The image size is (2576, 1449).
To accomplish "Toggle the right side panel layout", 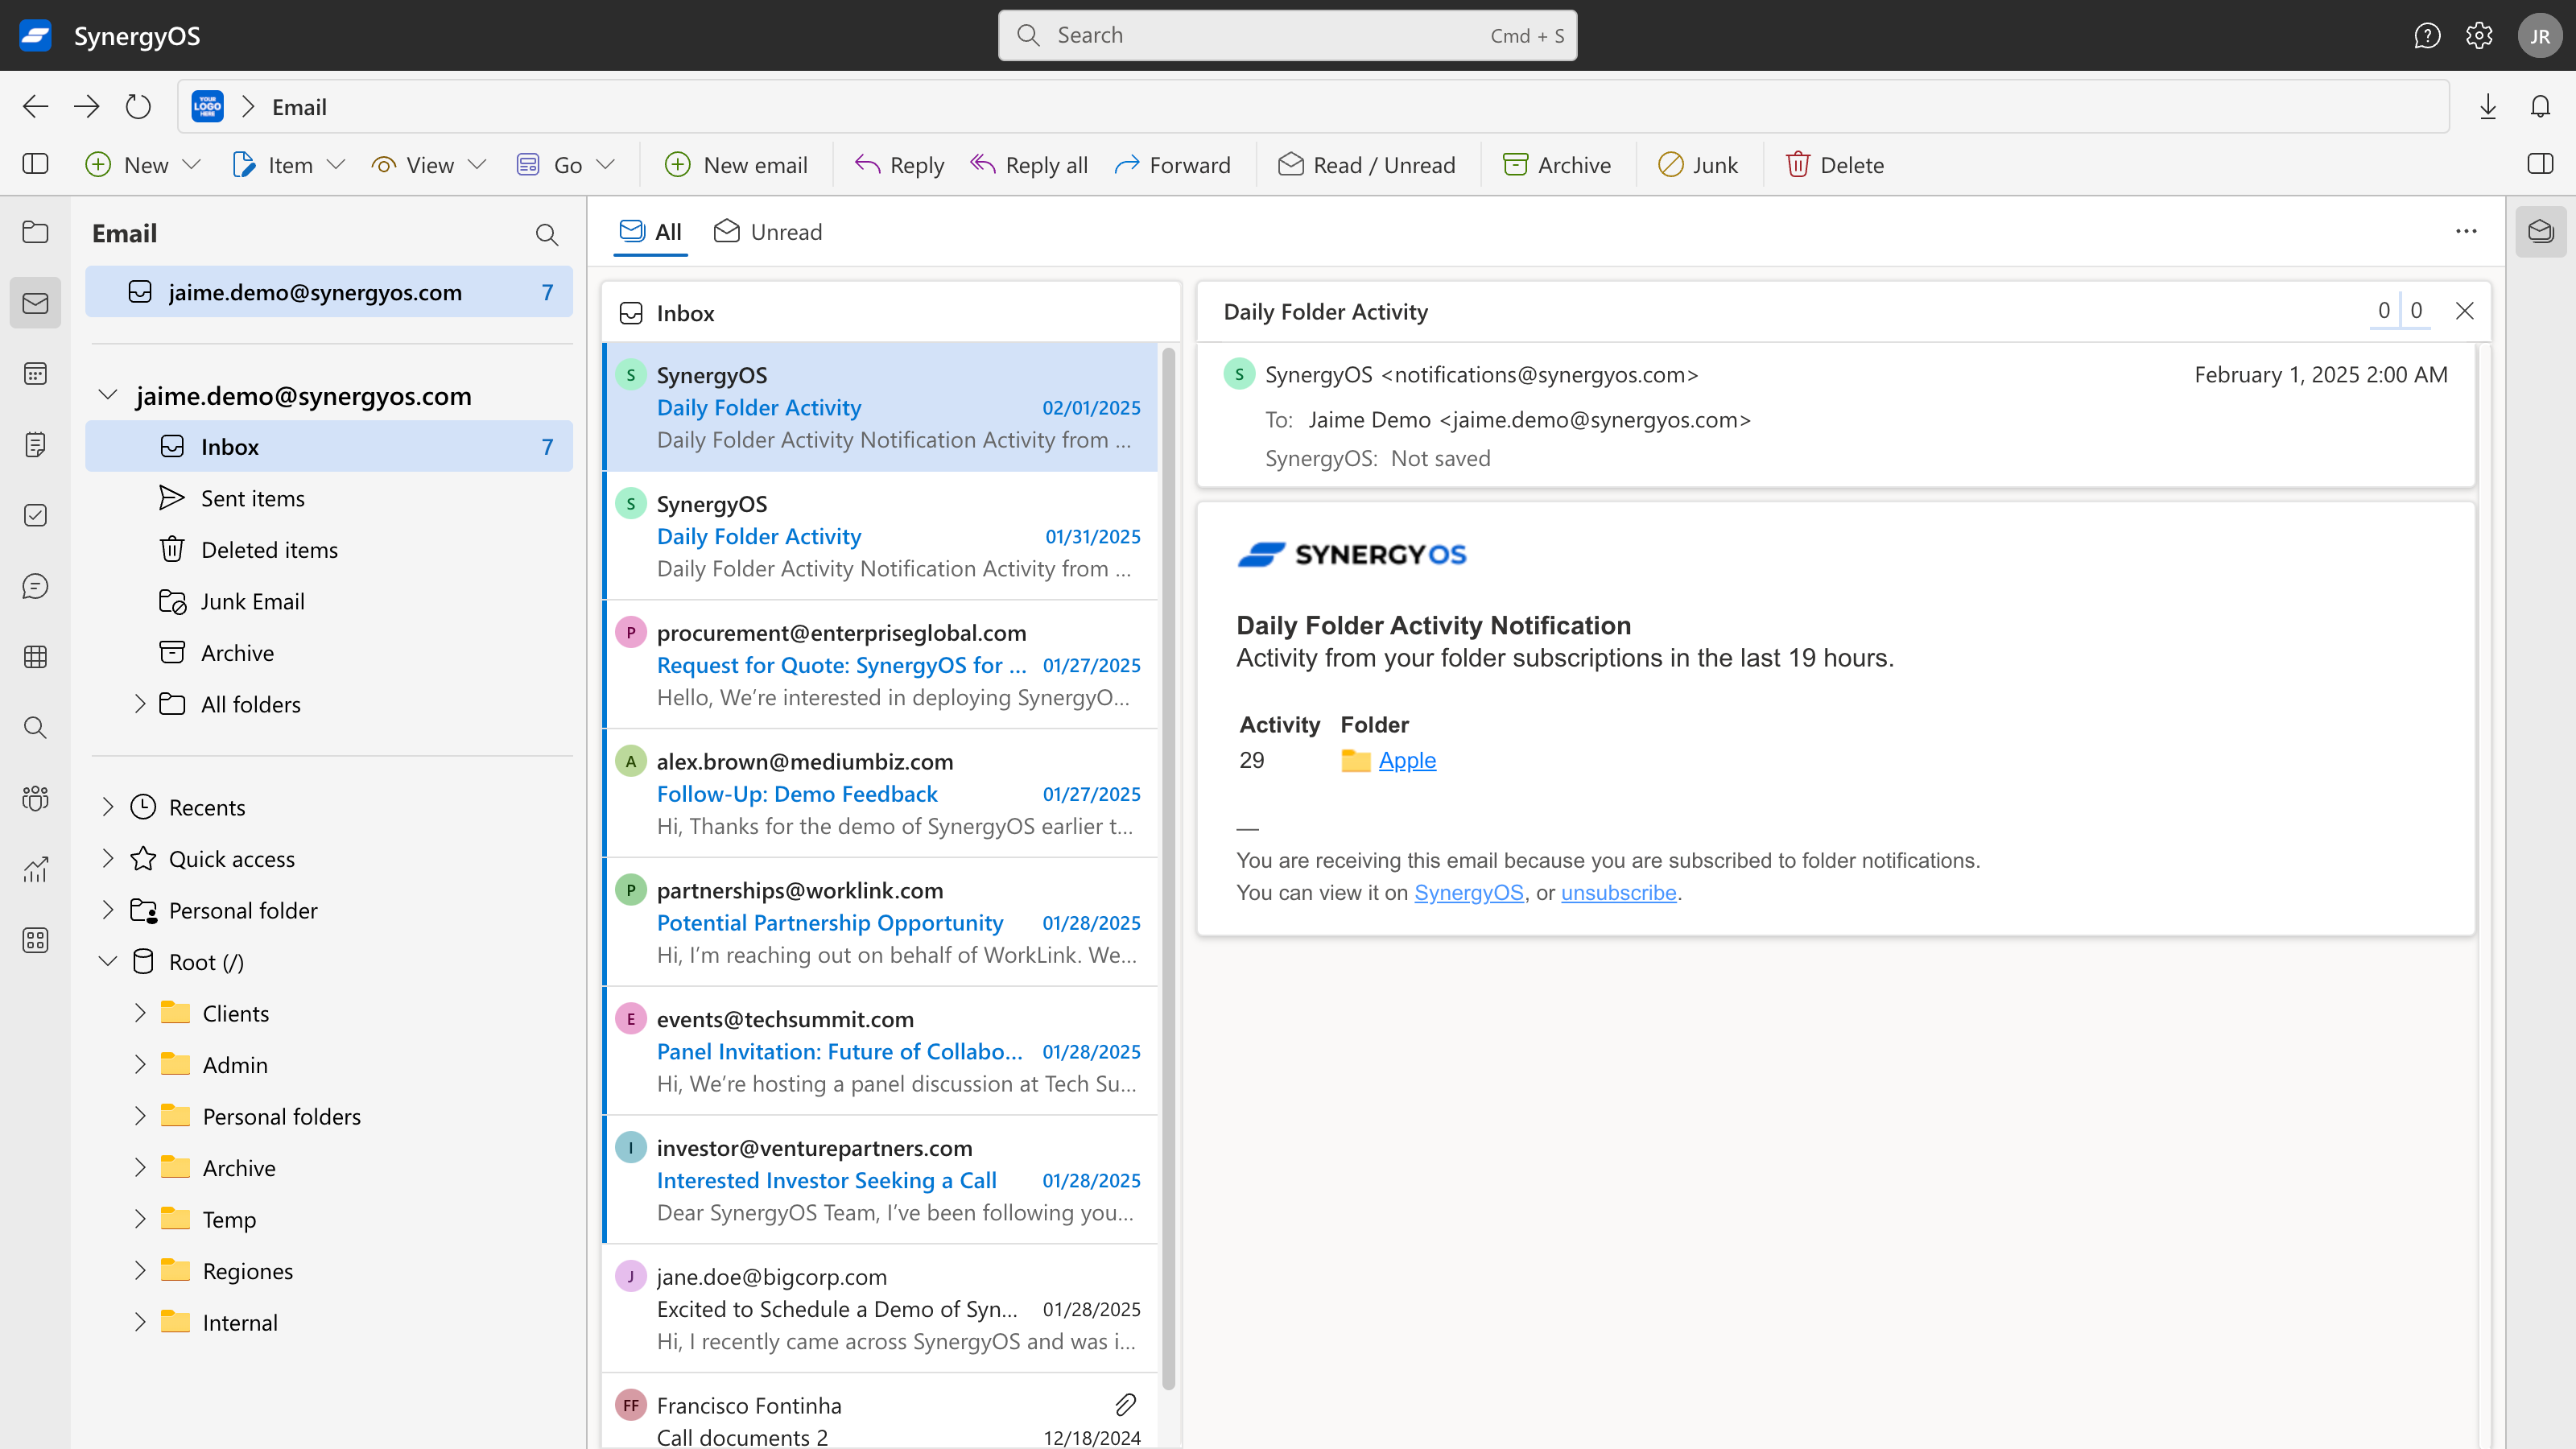I will point(2541,164).
